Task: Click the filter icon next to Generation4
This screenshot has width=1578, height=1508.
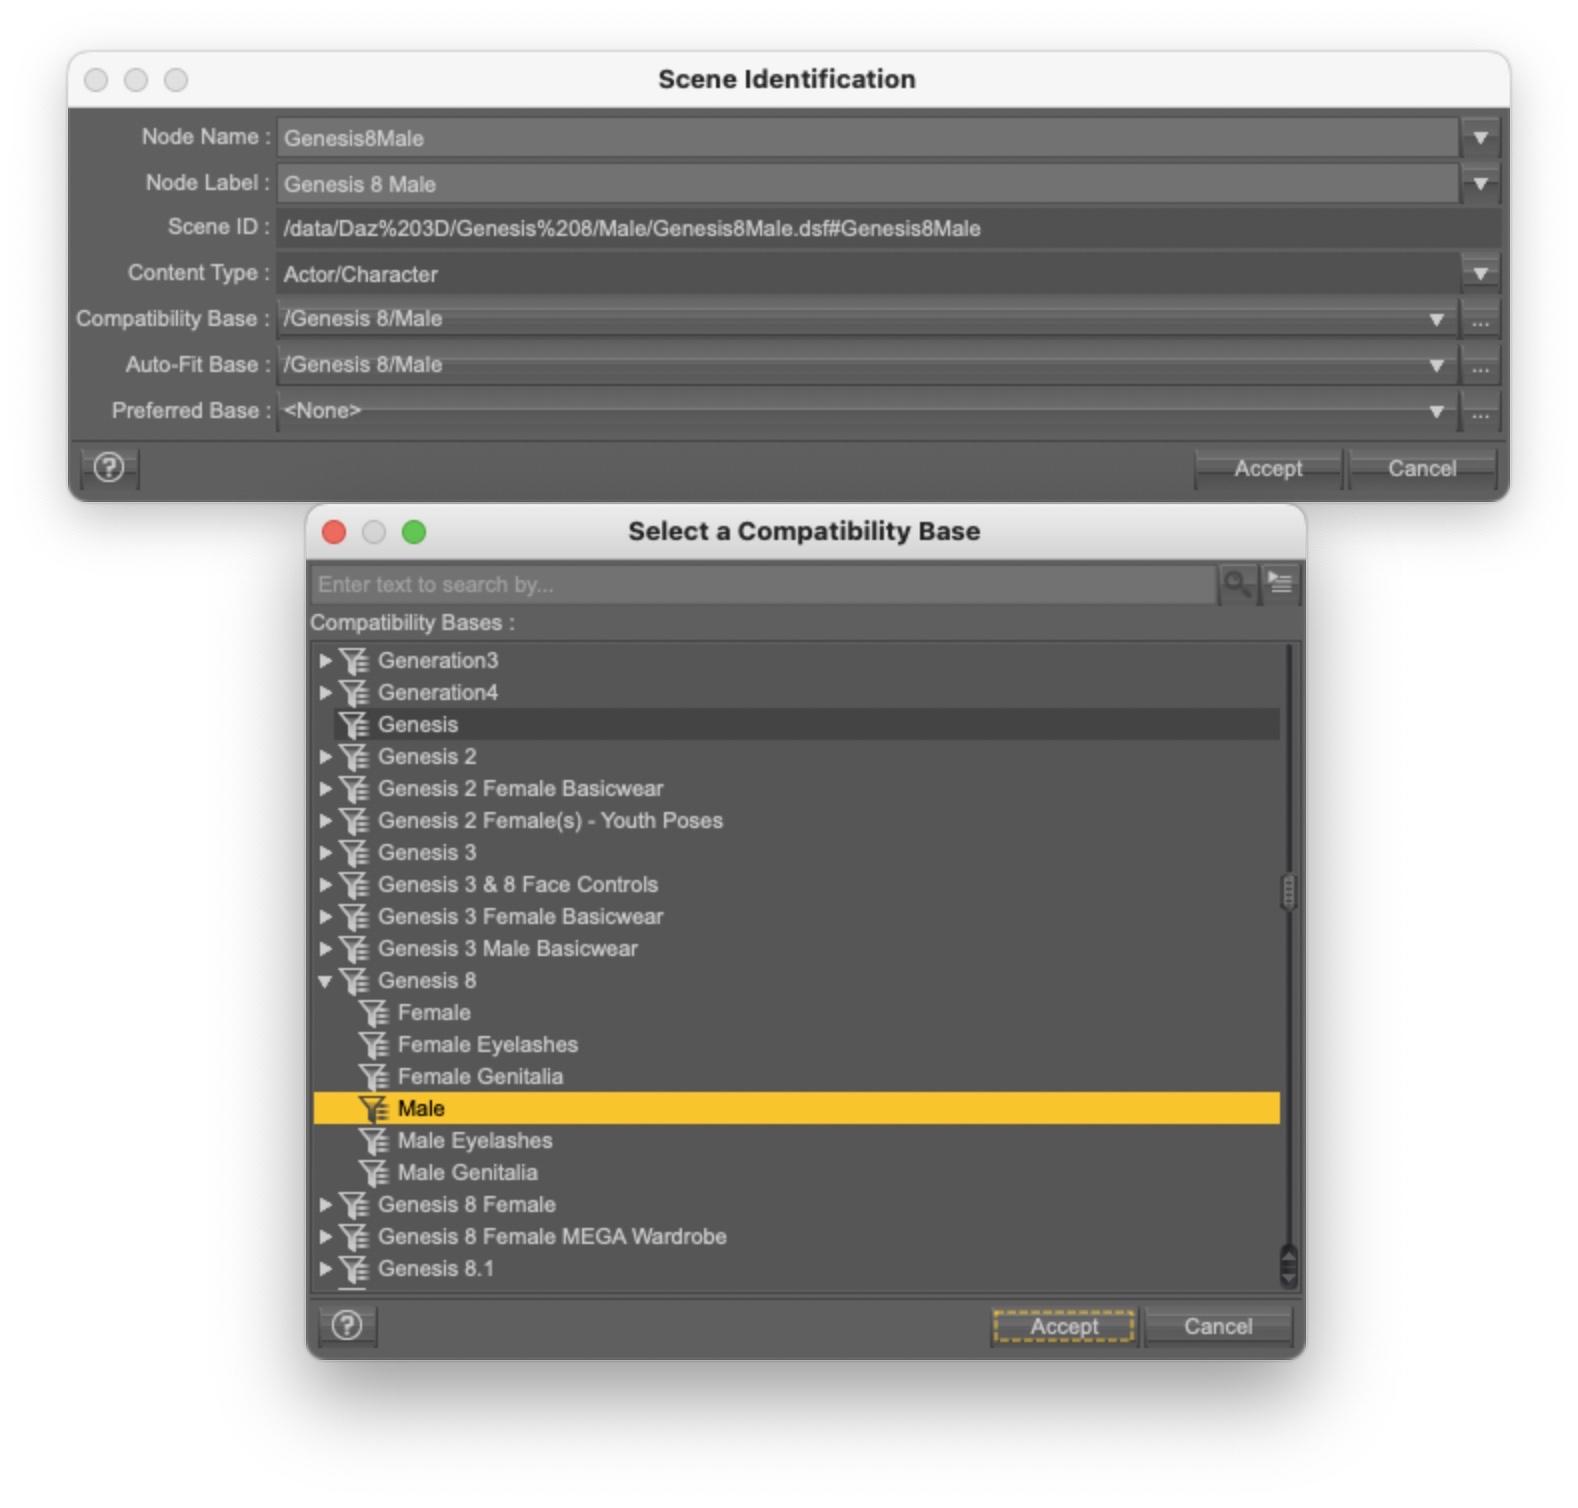Action: [354, 693]
